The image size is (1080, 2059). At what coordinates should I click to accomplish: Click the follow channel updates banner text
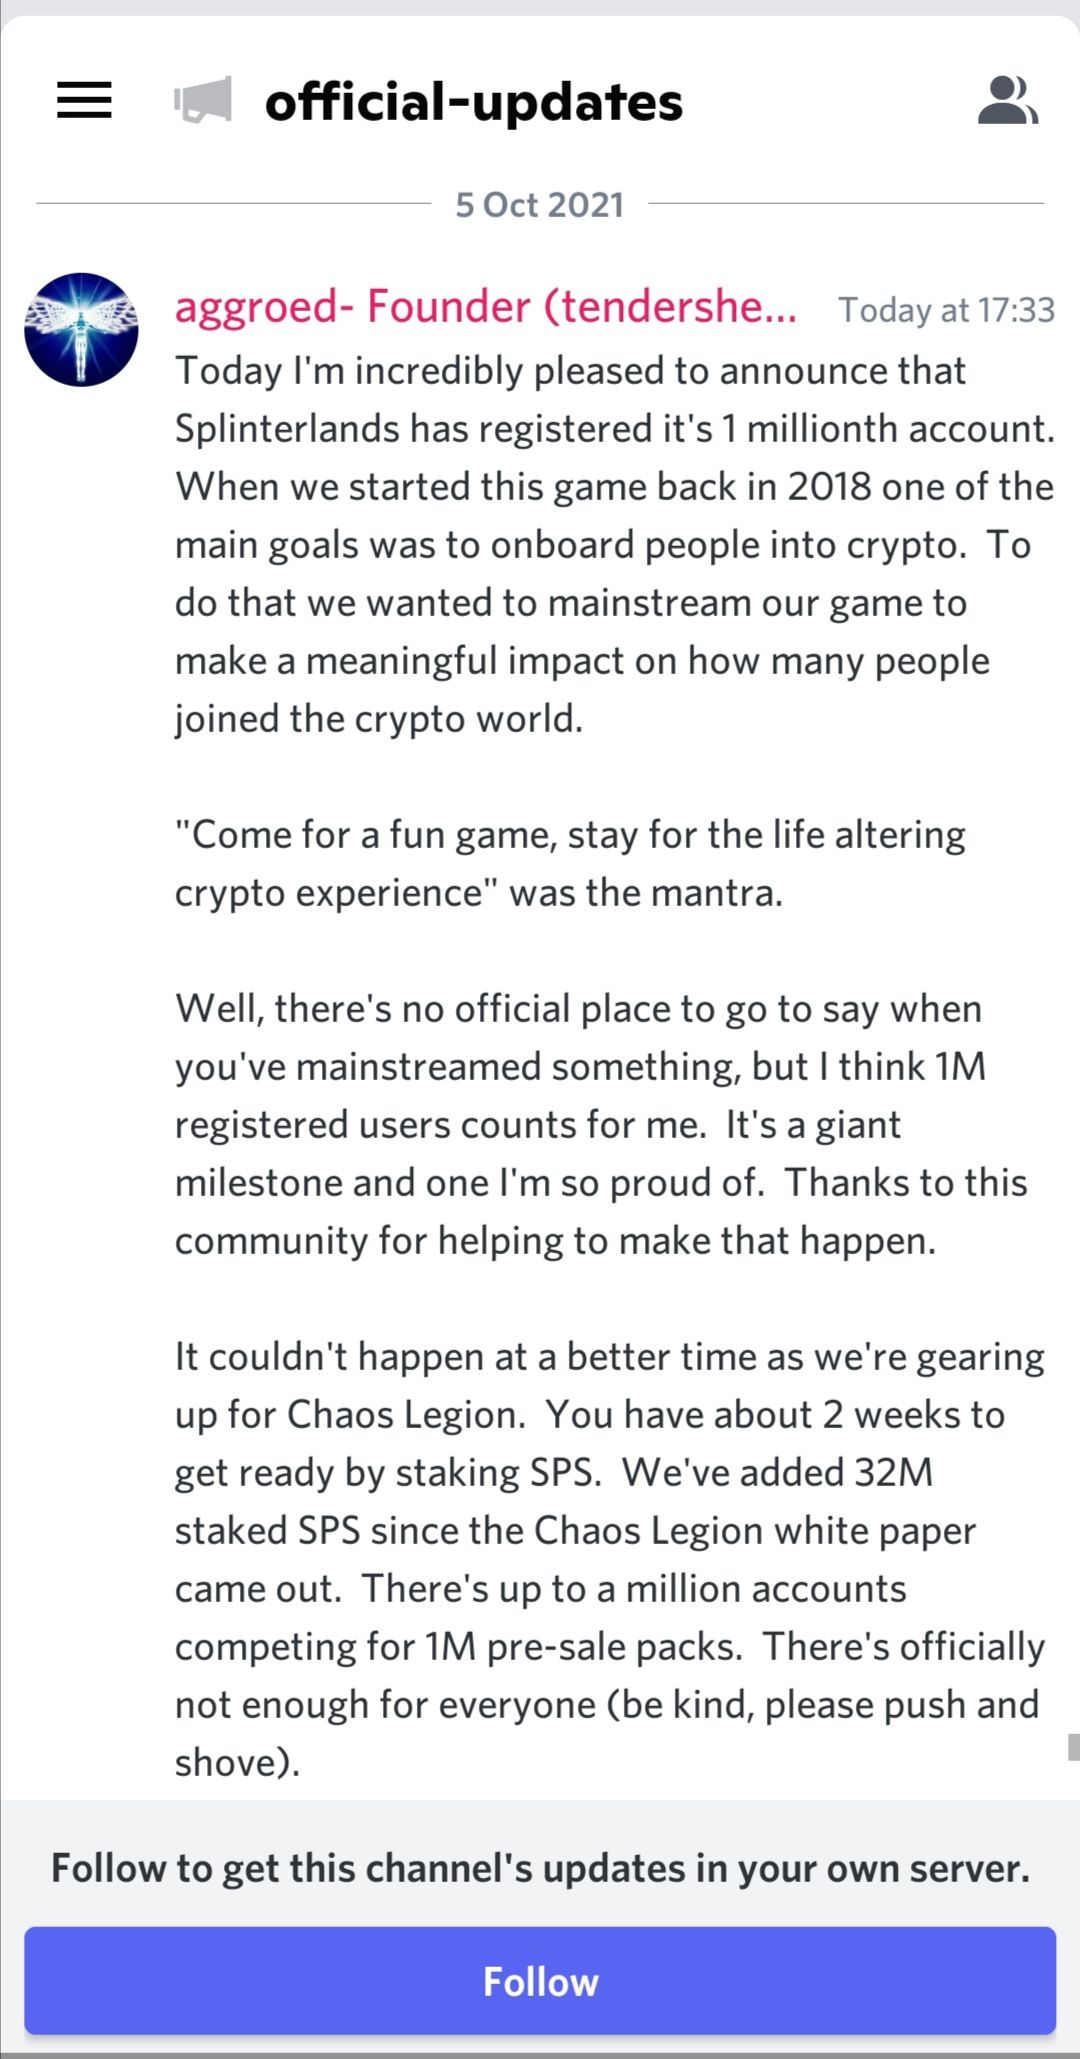tap(540, 1868)
